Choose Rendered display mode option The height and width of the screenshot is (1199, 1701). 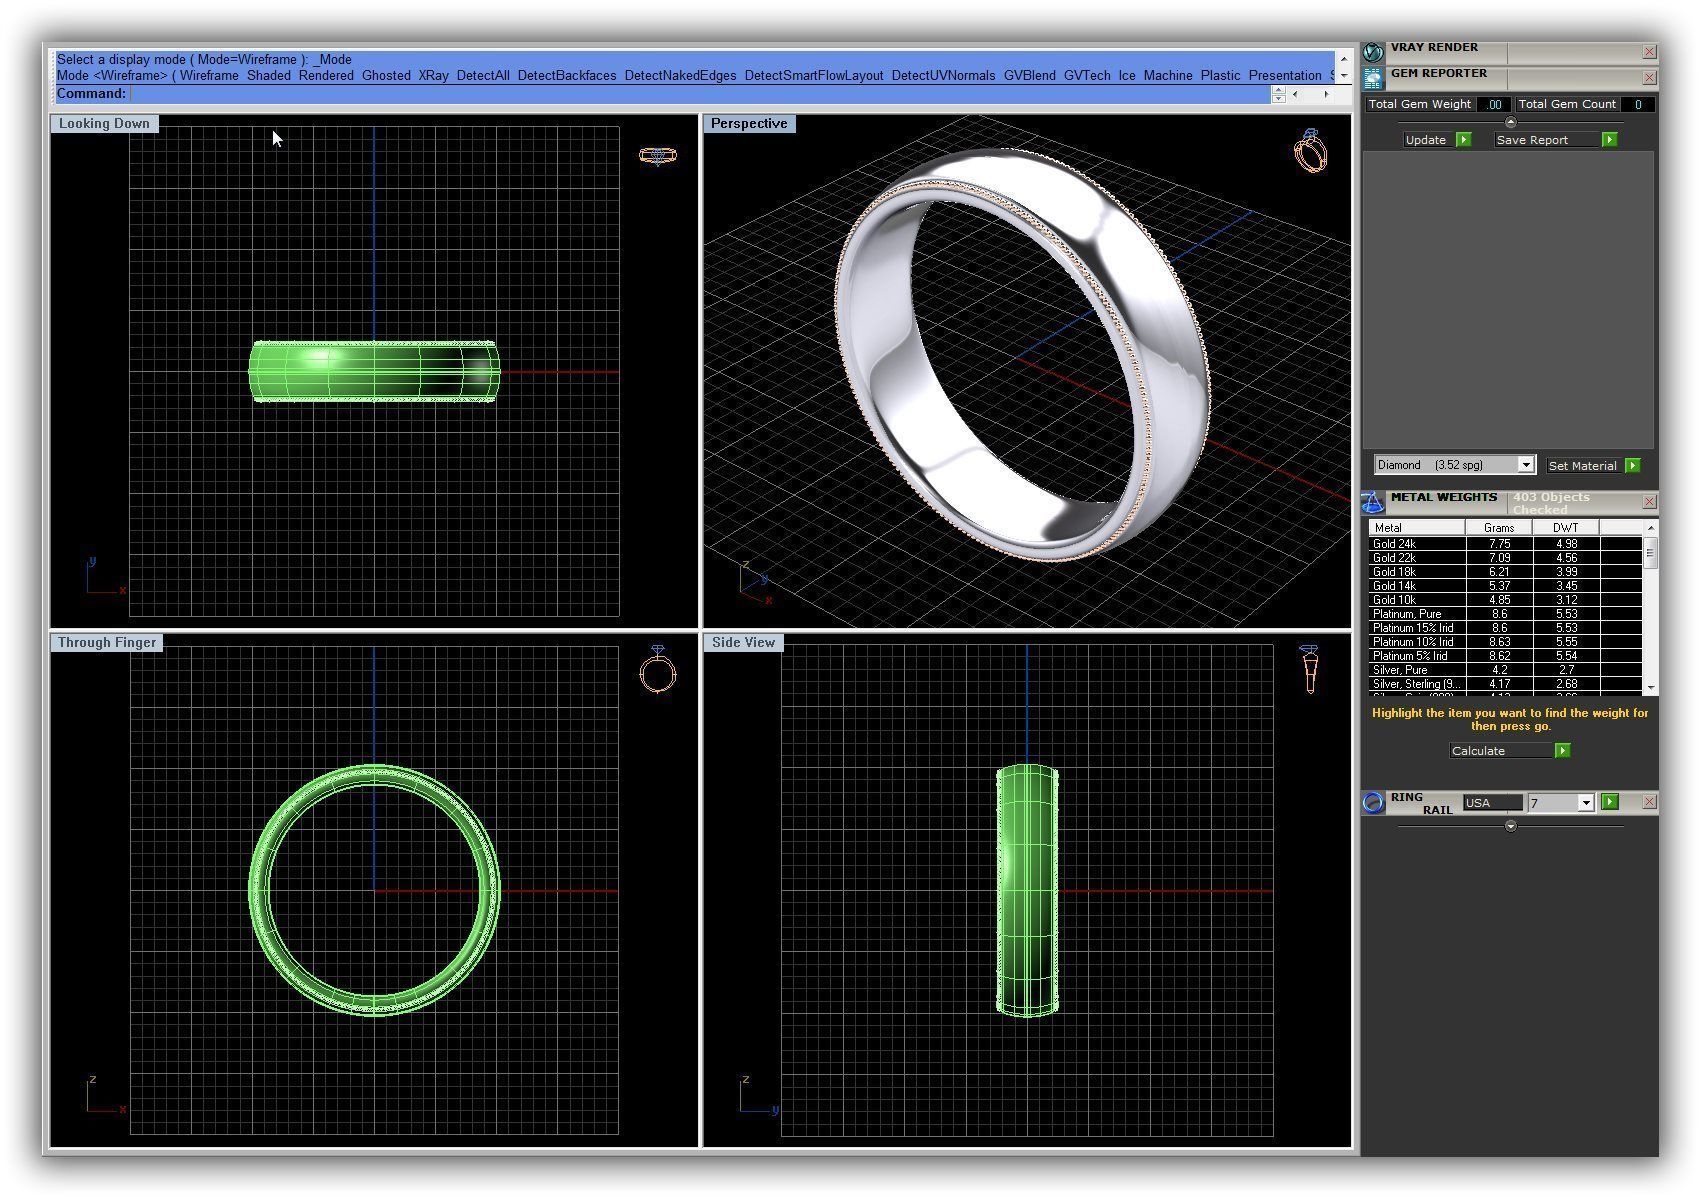click(x=326, y=75)
